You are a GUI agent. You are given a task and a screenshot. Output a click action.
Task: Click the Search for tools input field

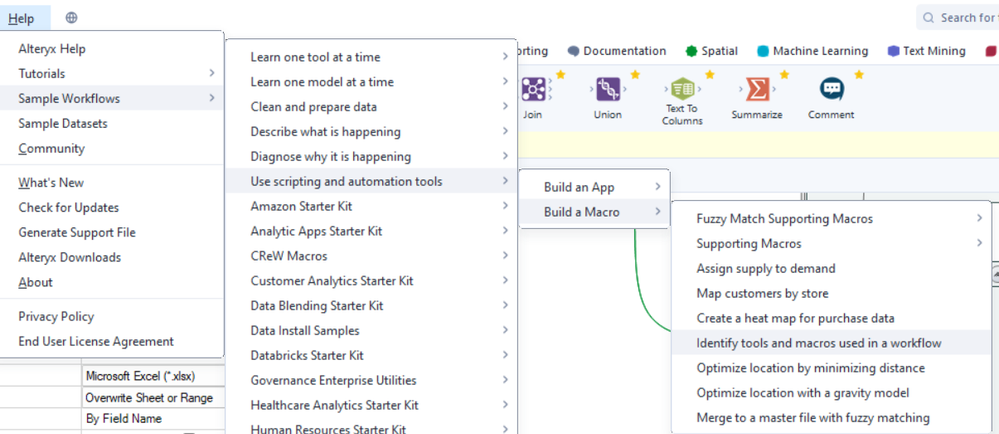tap(958, 18)
